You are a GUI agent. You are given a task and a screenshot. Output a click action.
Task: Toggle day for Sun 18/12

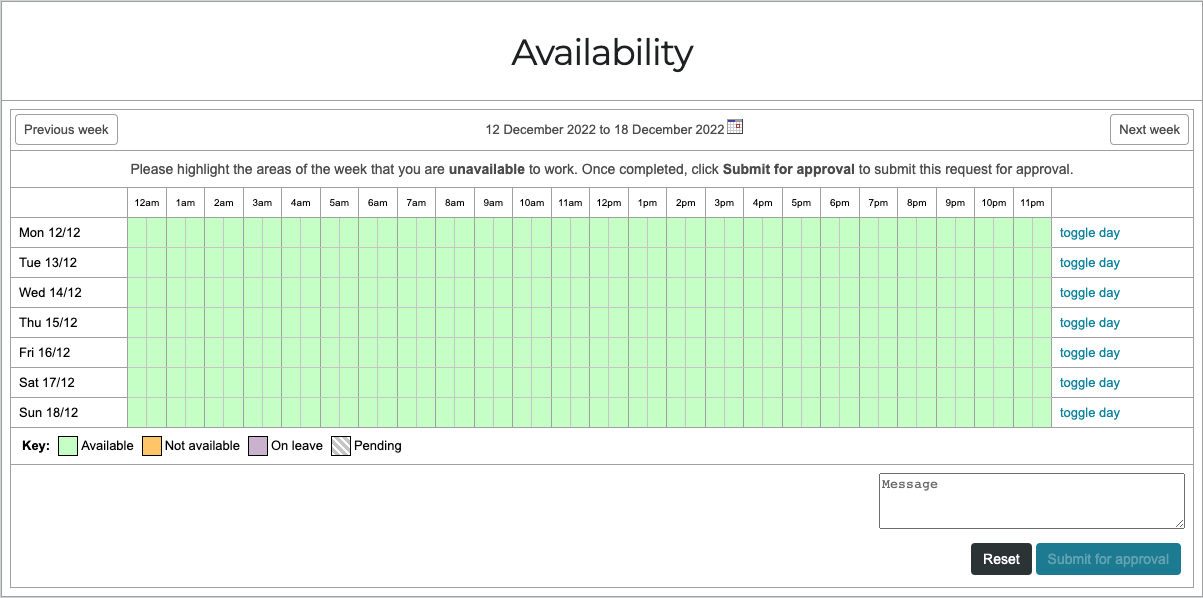1089,413
